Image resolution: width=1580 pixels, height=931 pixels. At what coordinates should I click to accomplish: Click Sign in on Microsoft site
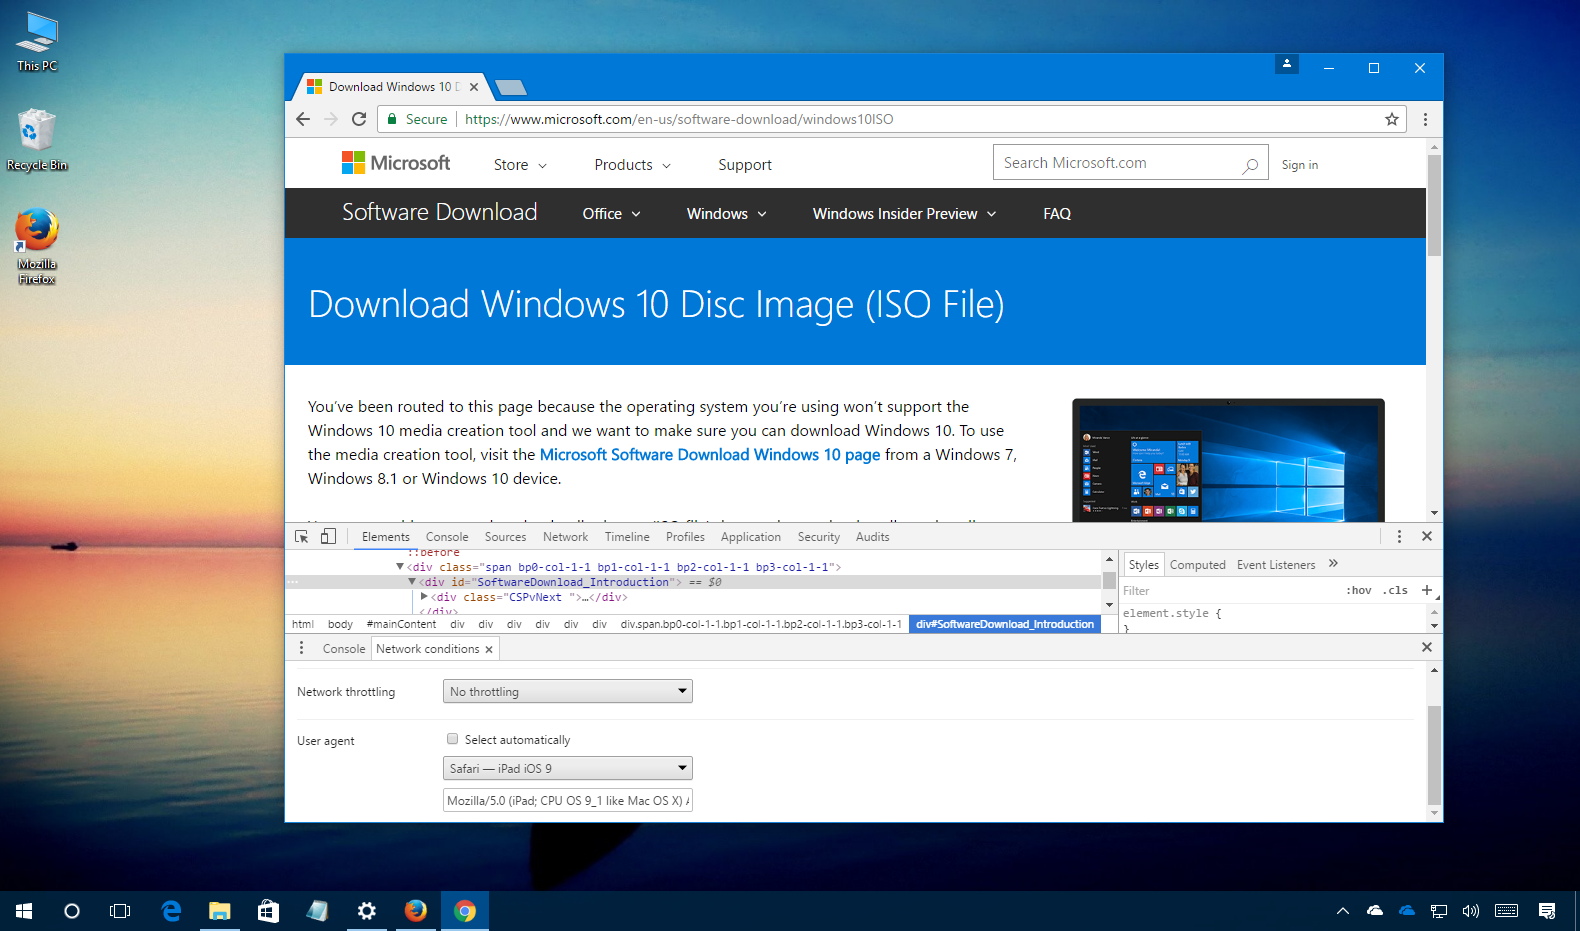click(x=1300, y=165)
